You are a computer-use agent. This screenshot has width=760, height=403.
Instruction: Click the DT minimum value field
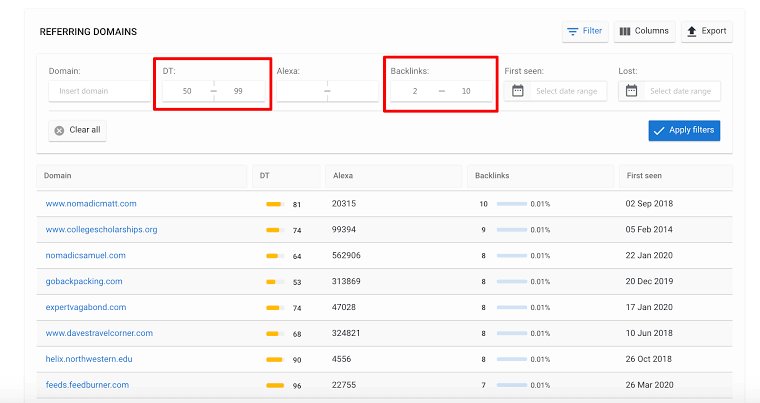187,91
